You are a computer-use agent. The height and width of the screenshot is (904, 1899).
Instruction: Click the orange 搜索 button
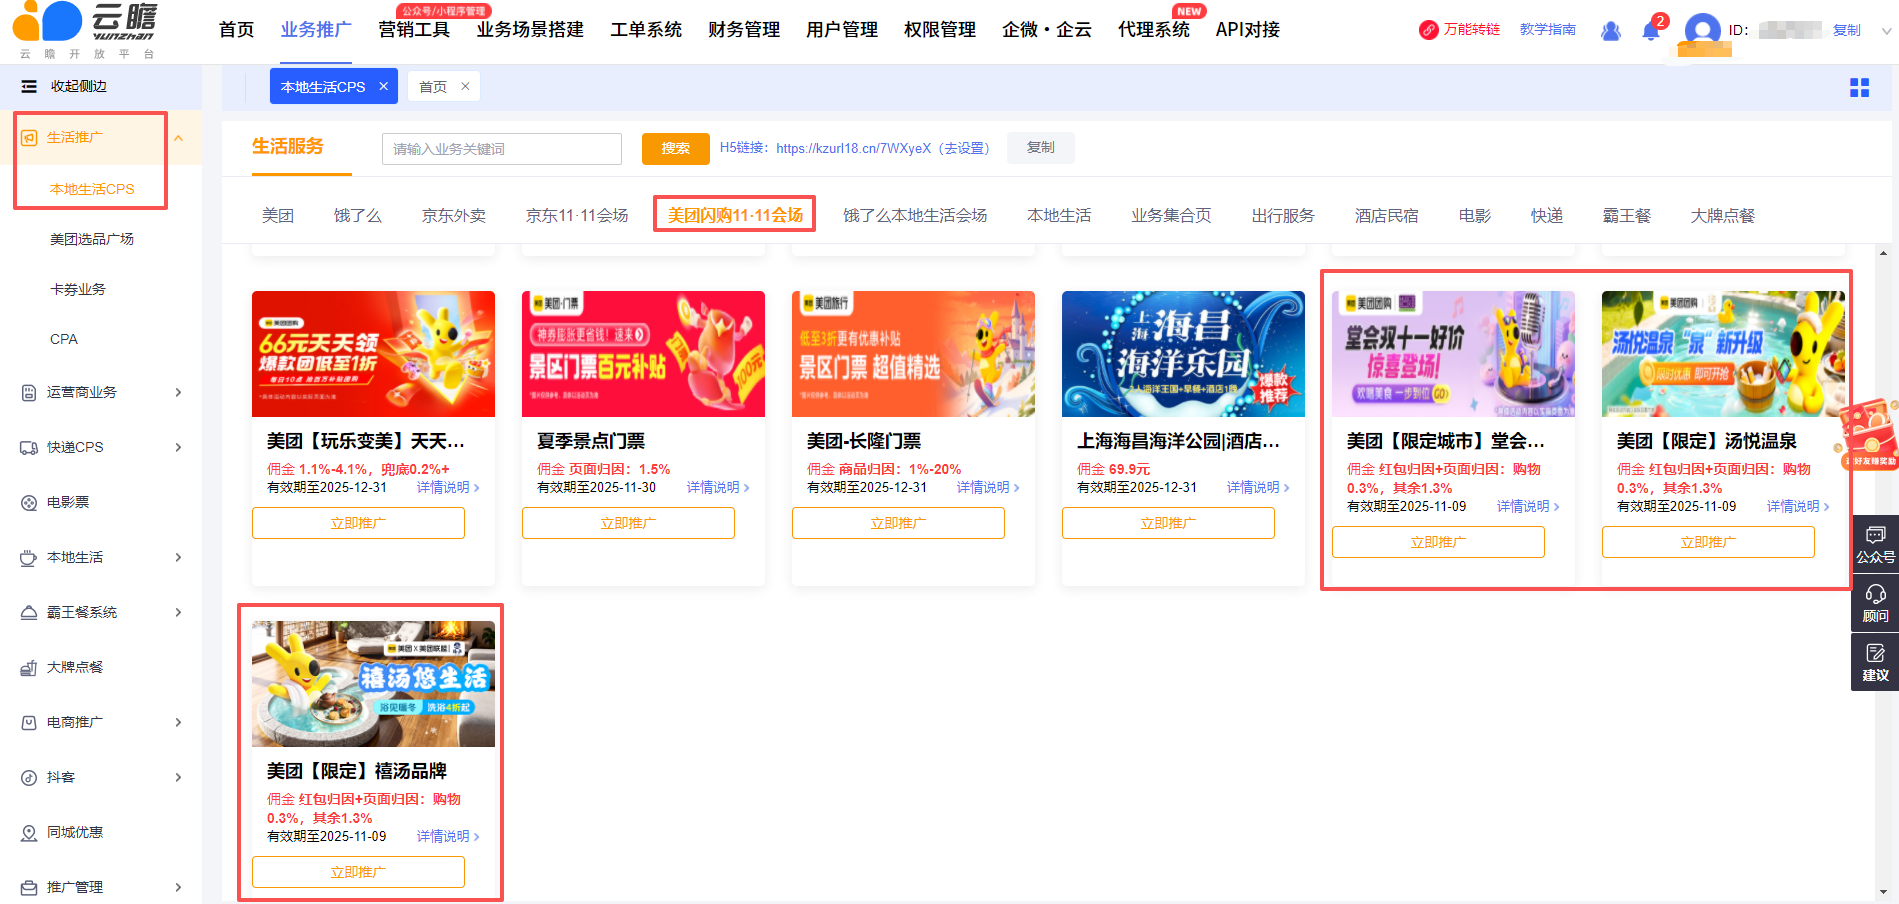pyautogui.click(x=675, y=148)
